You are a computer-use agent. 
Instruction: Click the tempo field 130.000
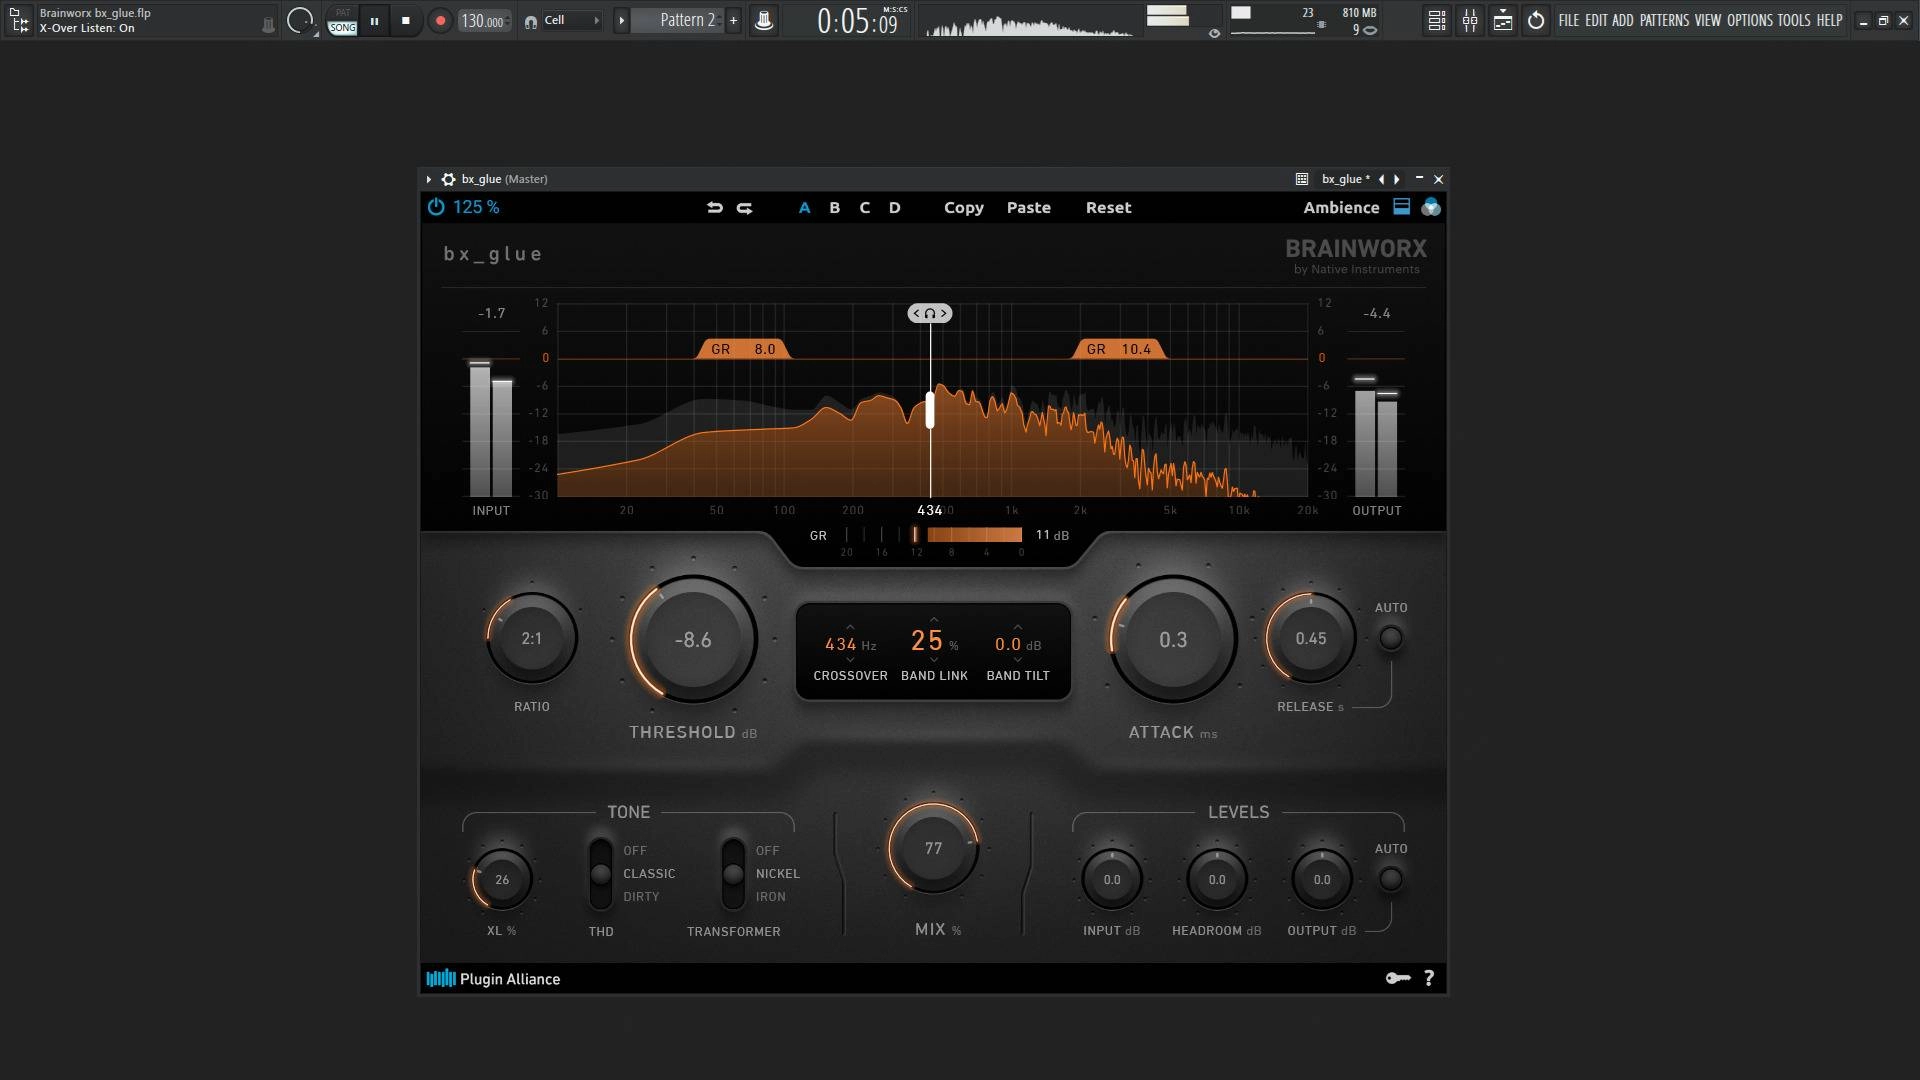point(484,21)
